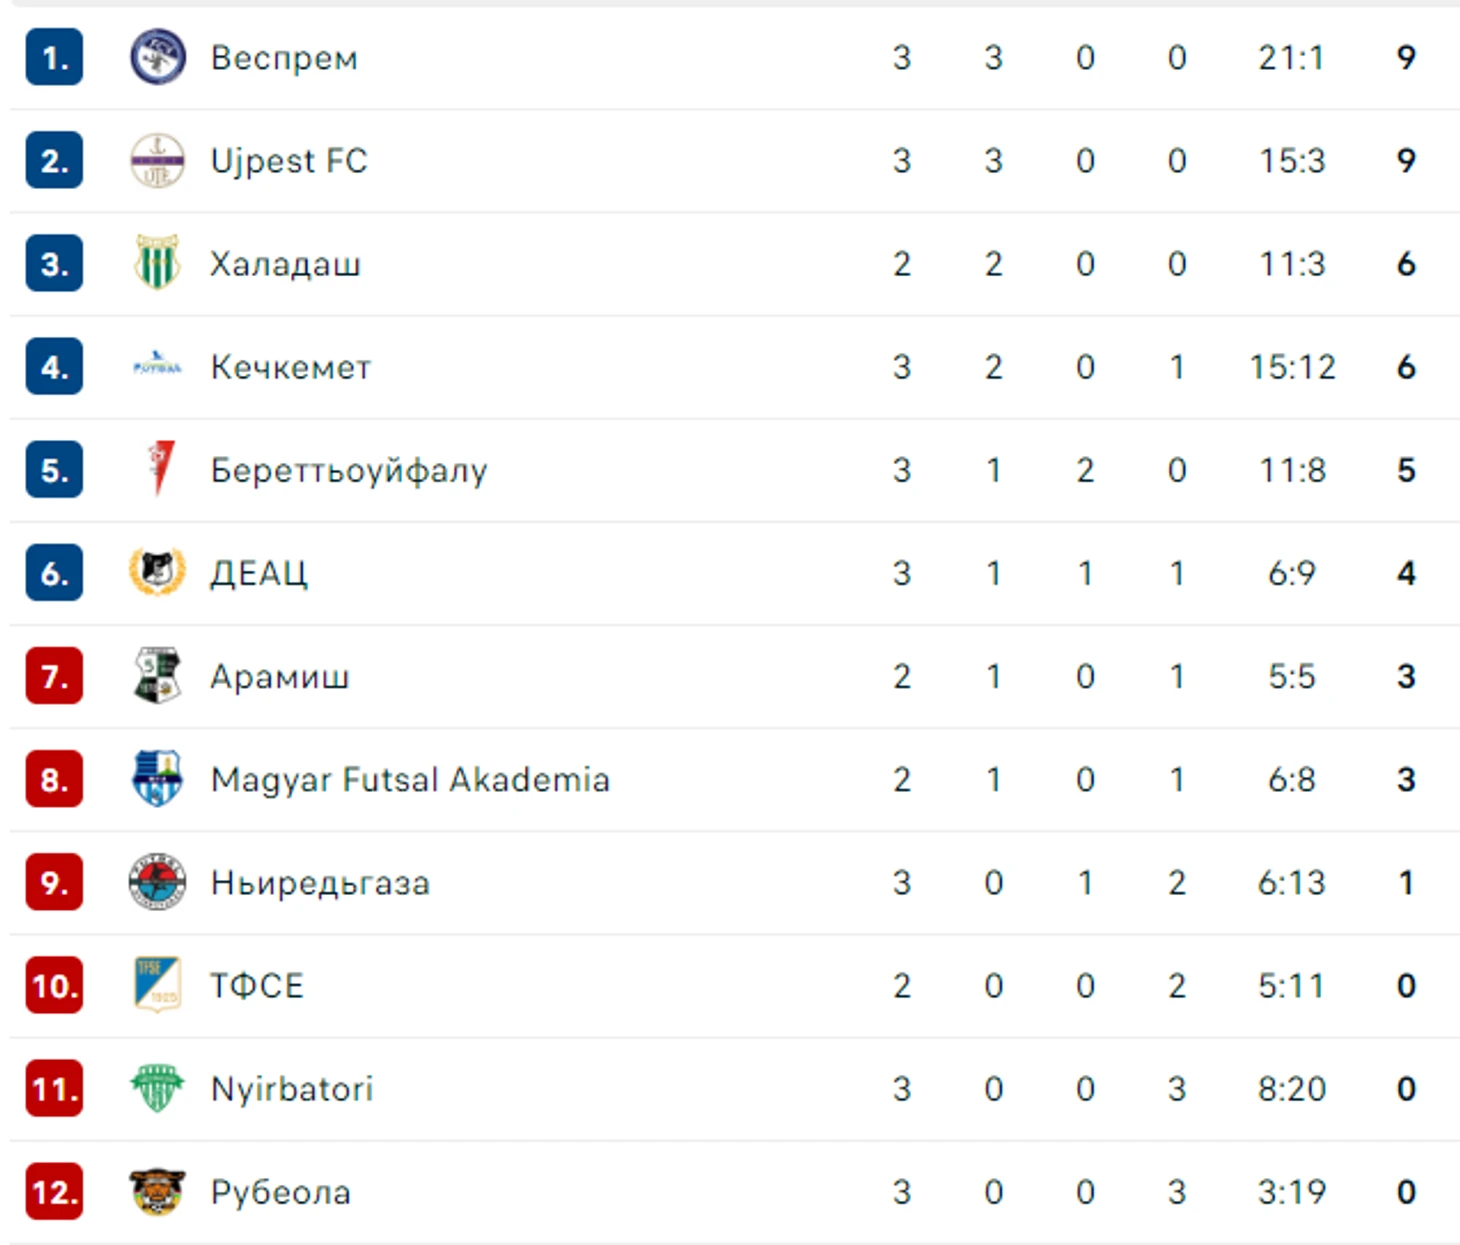Open the Magyar Futsal Akademia link
1460x1245 pixels.
pyautogui.click(x=410, y=779)
